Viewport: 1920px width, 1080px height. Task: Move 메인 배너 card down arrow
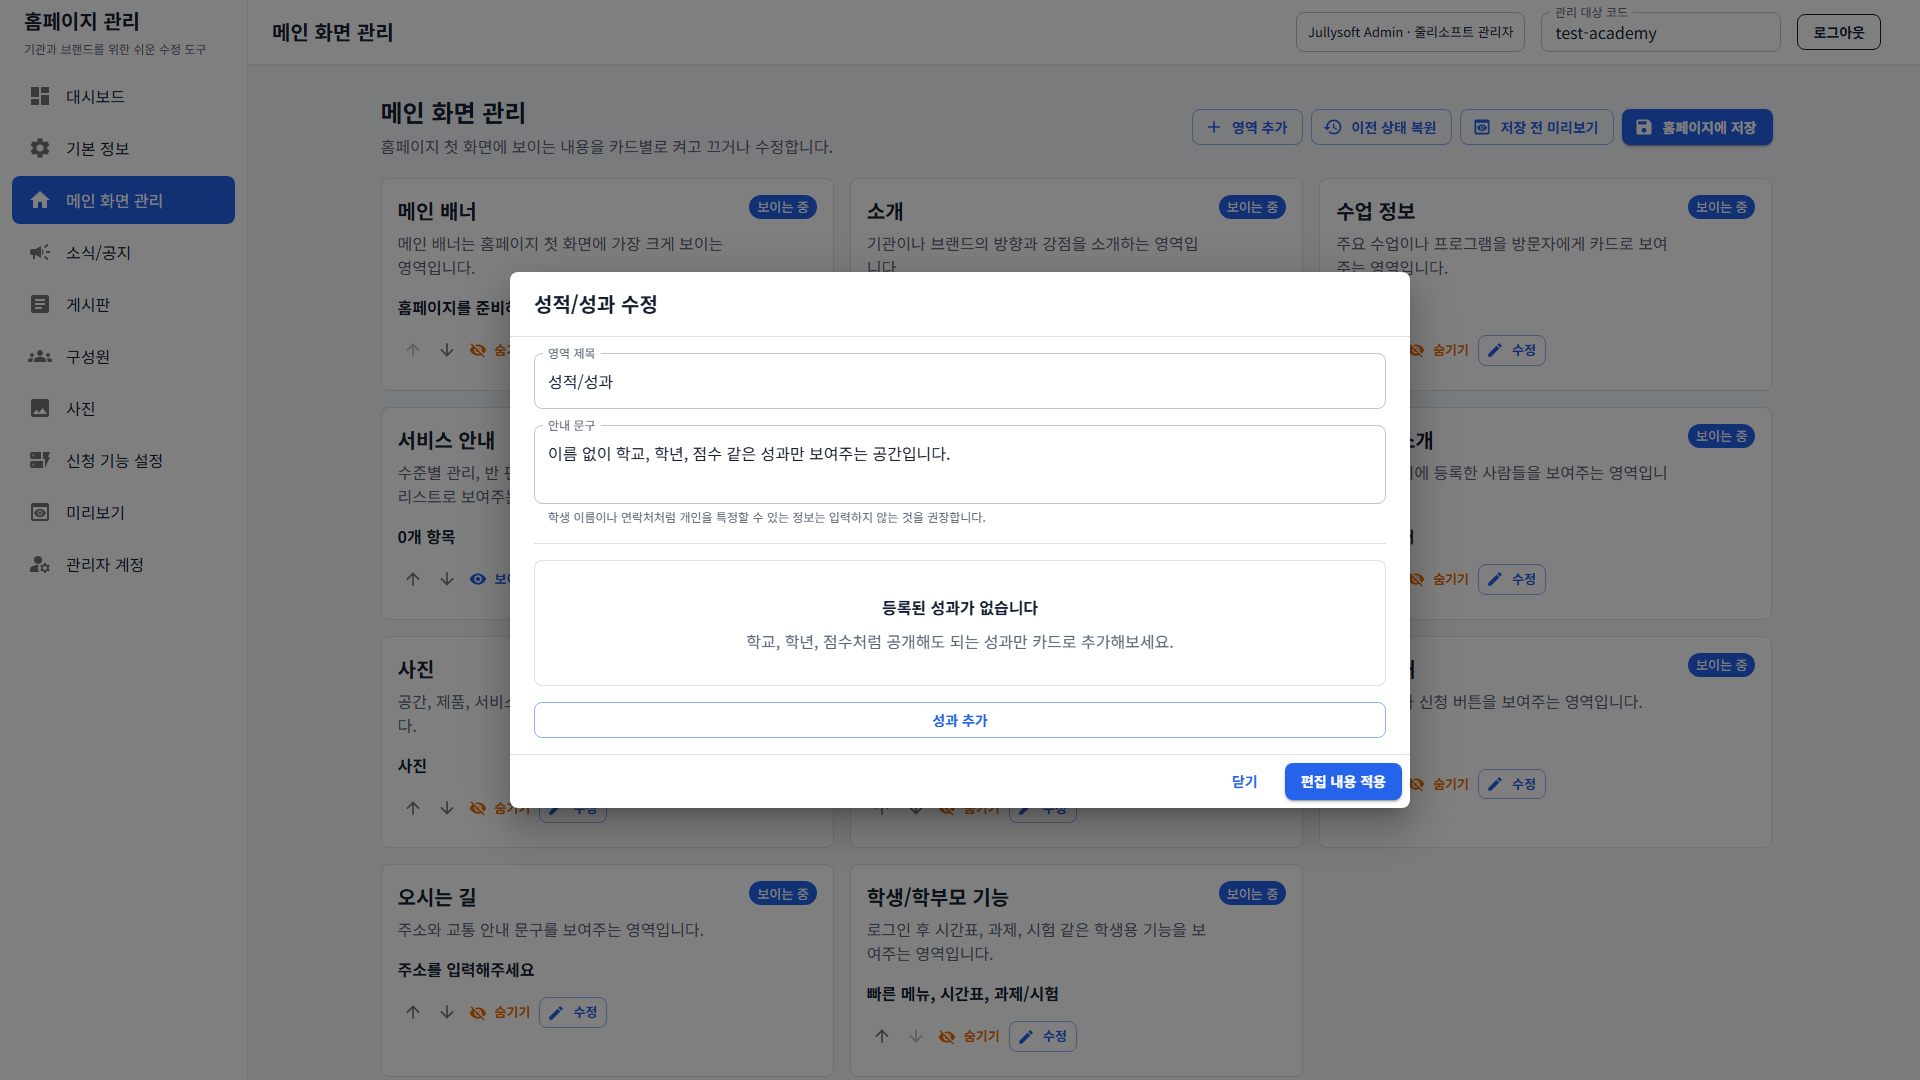pos(447,350)
